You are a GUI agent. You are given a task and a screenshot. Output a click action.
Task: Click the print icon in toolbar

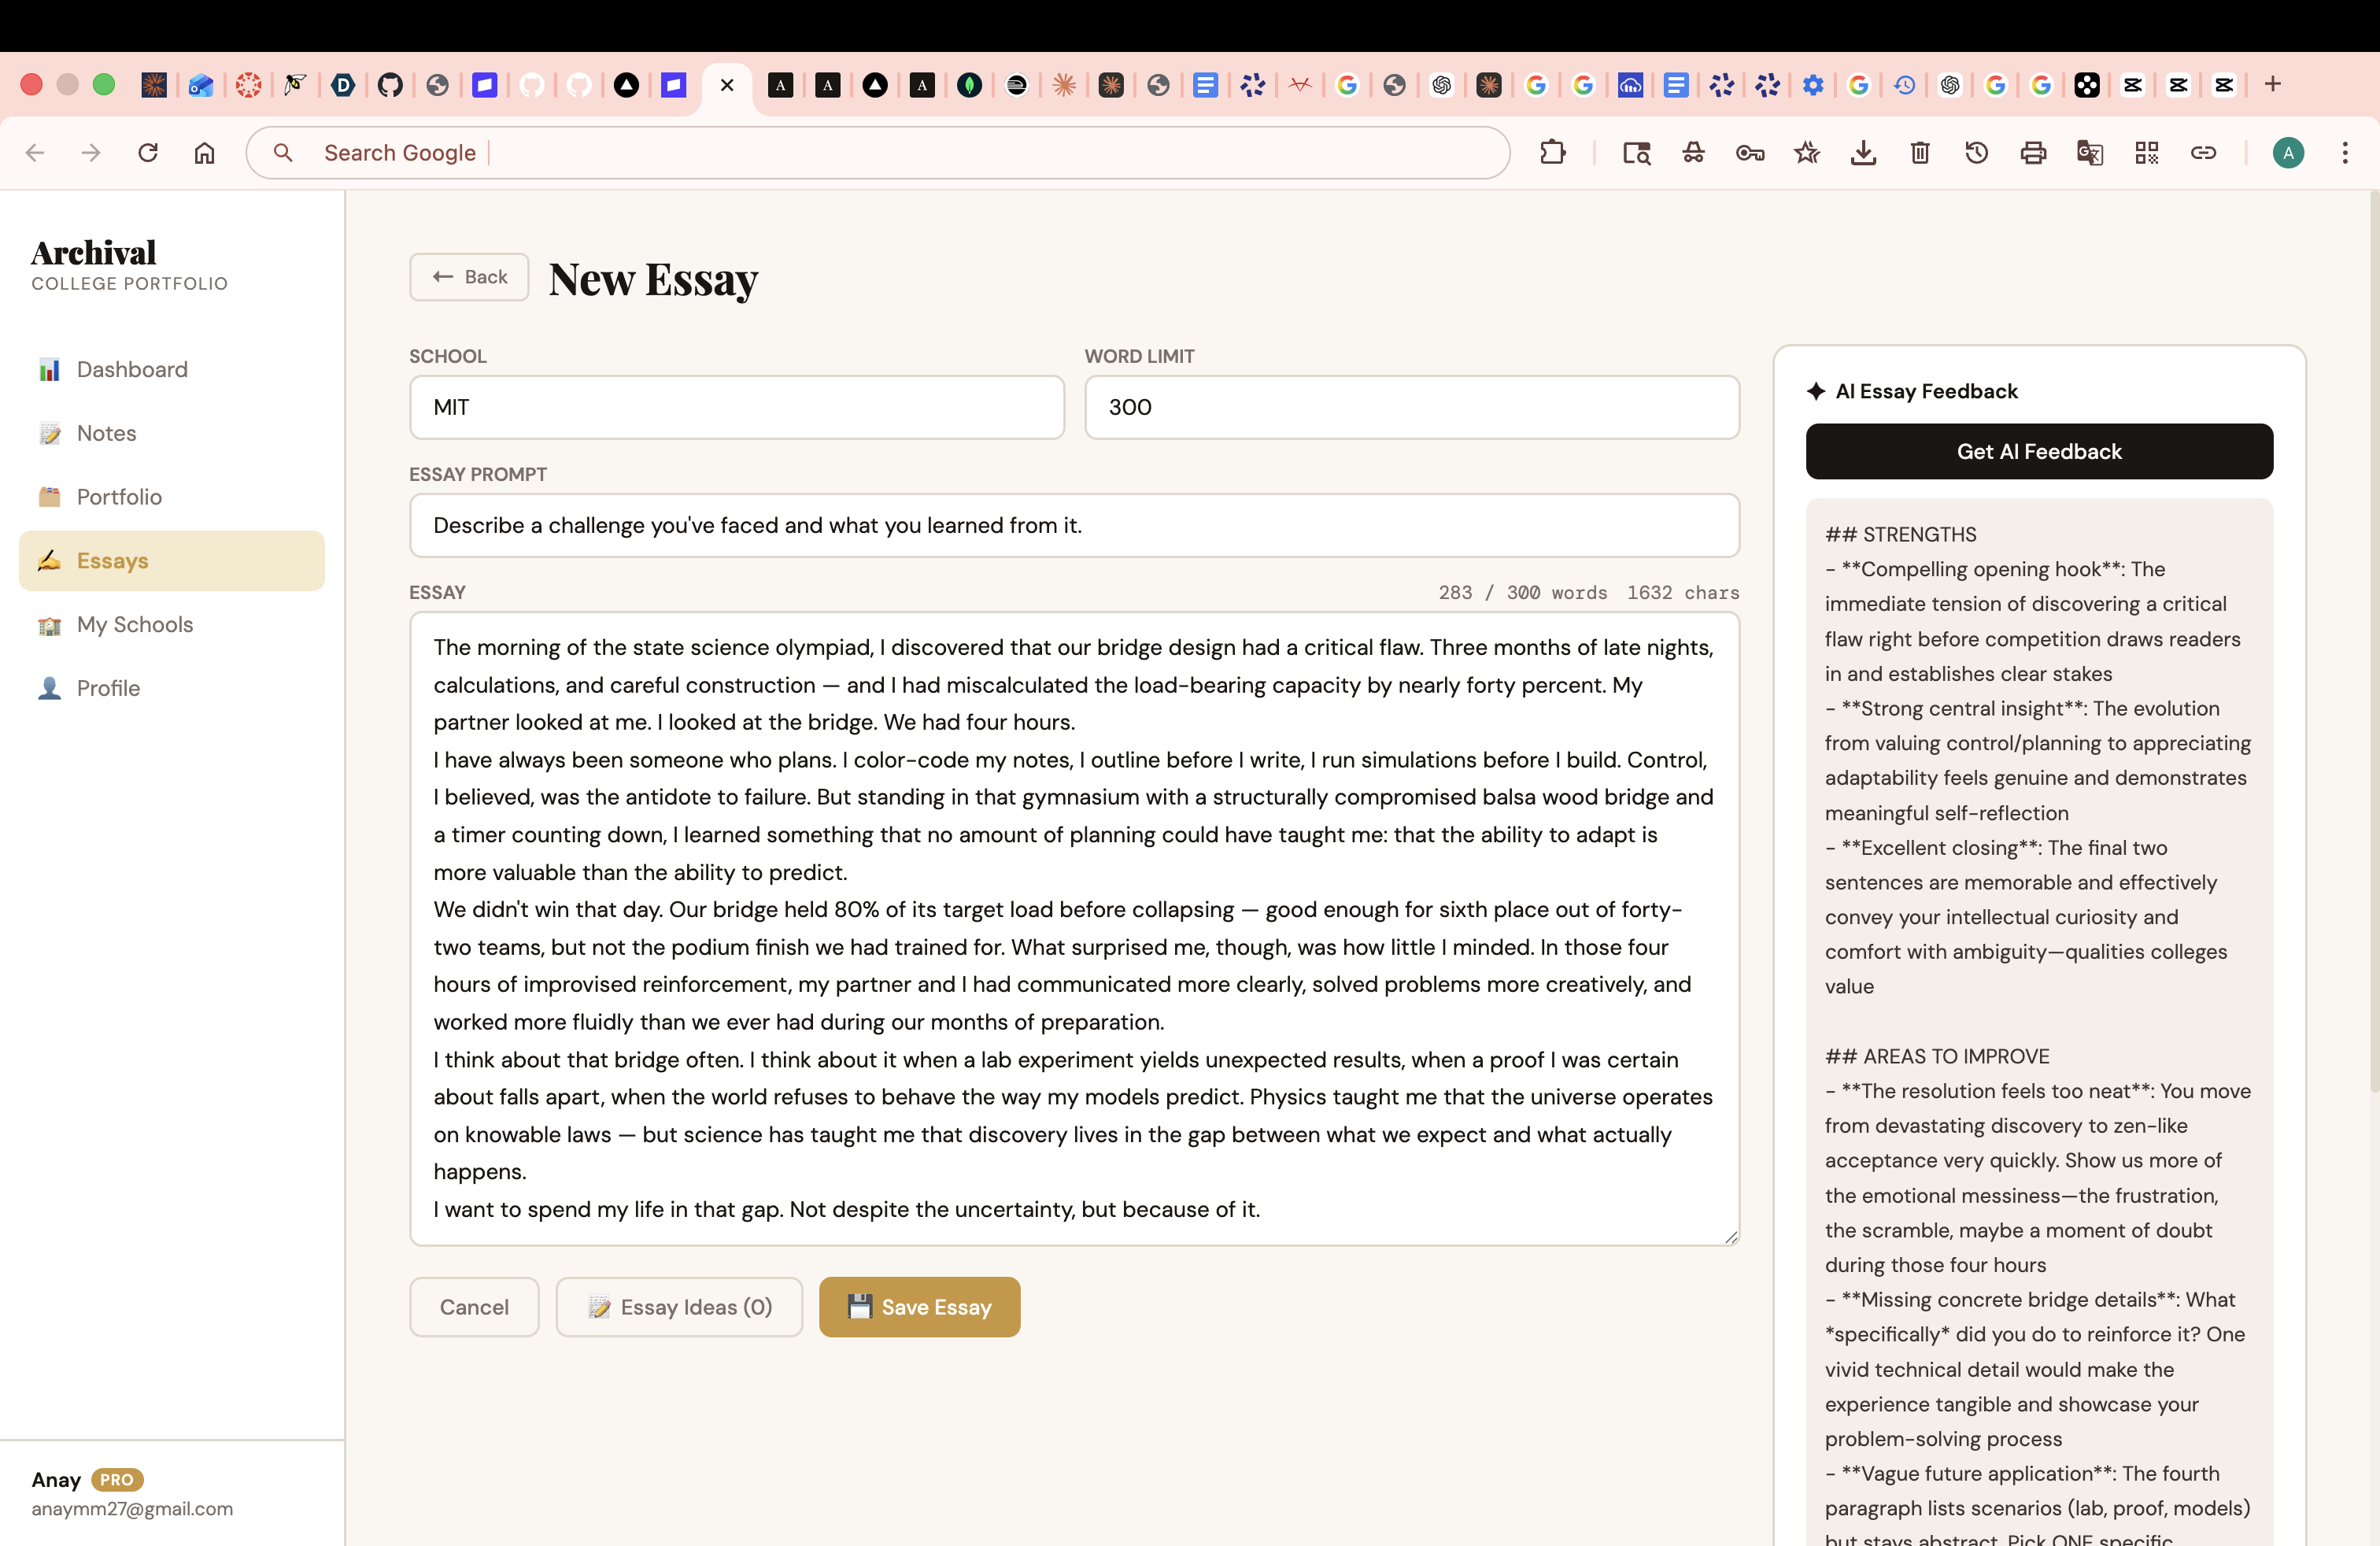(2033, 152)
